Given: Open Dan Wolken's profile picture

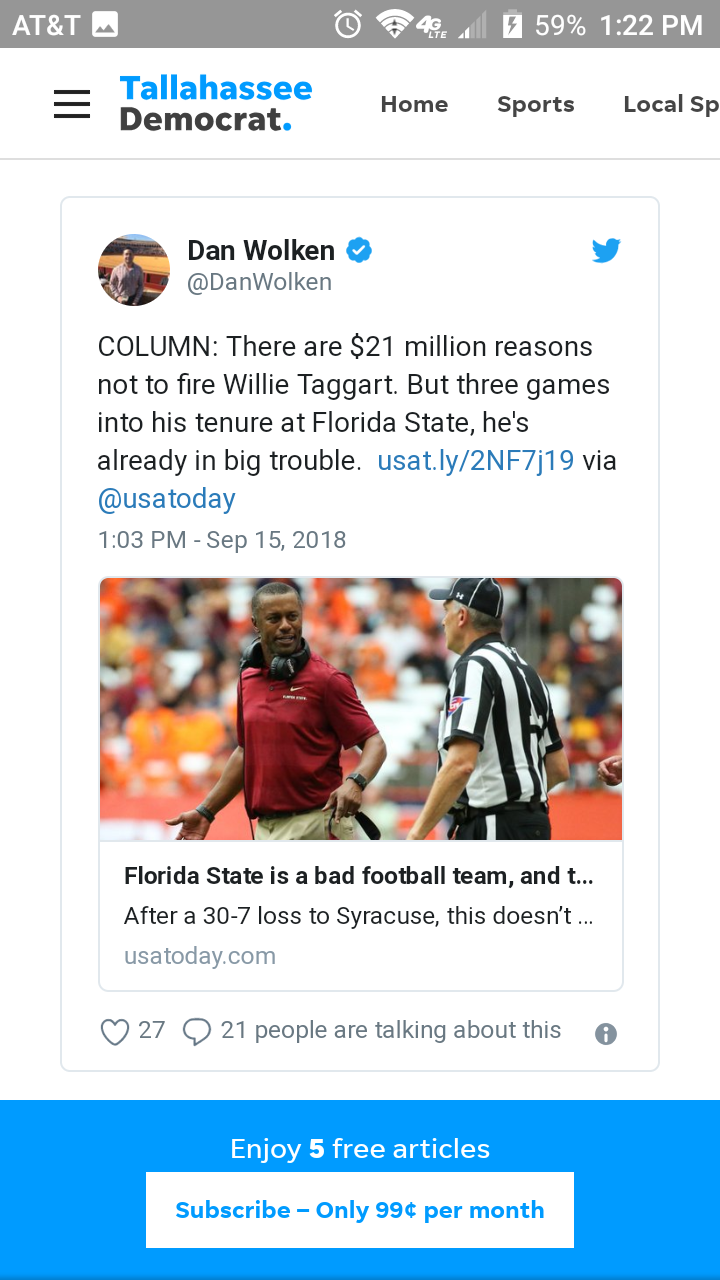Looking at the screenshot, I should click(x=134, y=269).
